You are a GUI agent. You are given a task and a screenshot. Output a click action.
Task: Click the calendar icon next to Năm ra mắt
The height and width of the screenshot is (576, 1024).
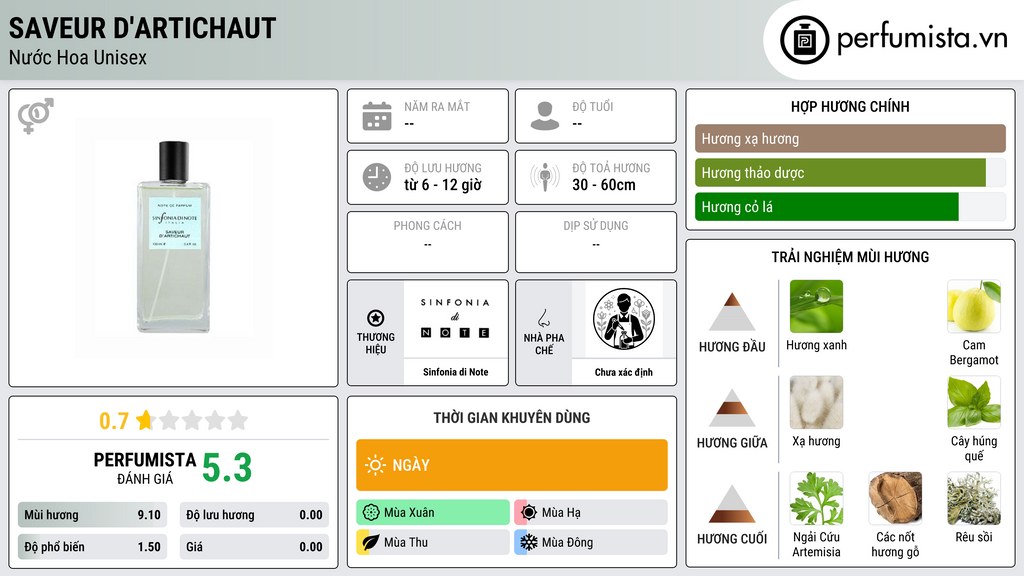tap(377, 116)
